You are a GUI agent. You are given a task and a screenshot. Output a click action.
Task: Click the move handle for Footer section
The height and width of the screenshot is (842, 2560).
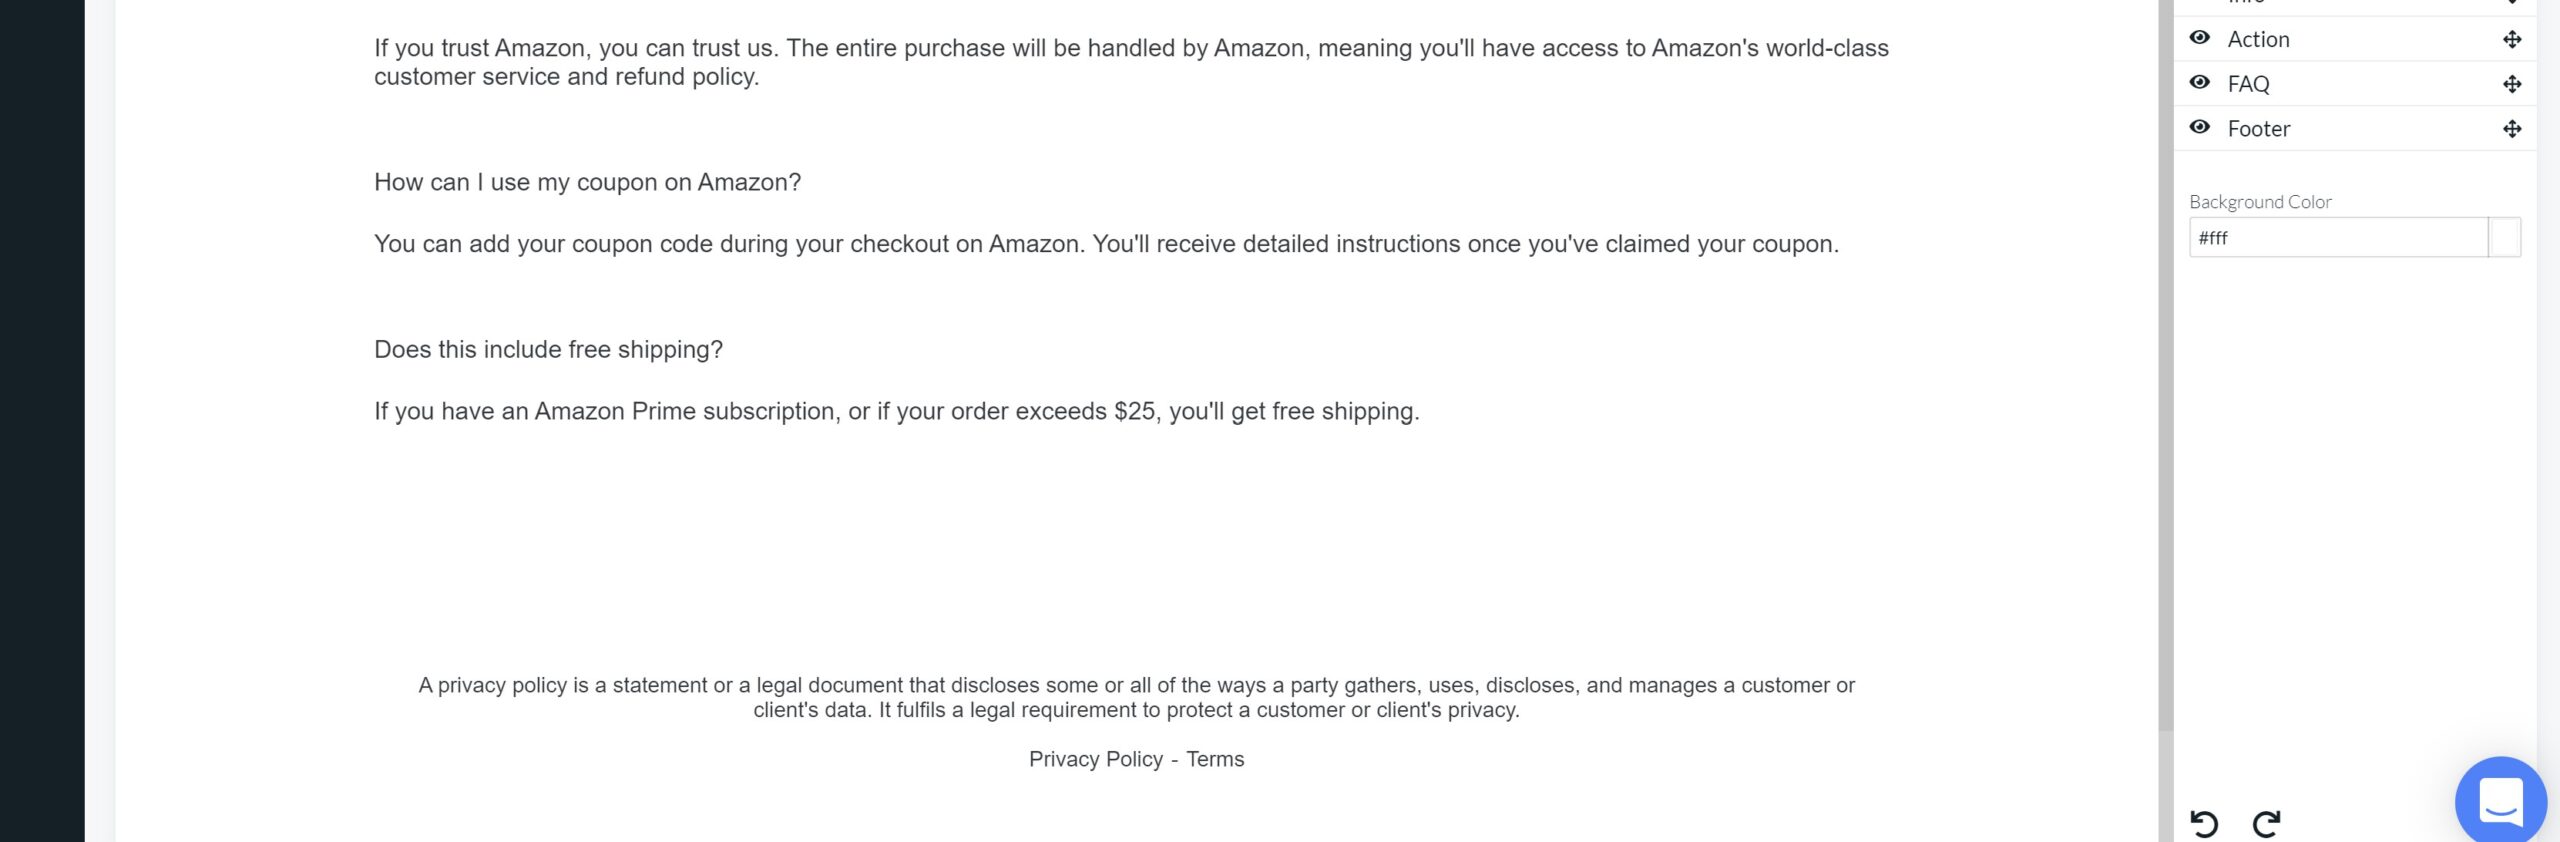click(x=2512, y=129)
